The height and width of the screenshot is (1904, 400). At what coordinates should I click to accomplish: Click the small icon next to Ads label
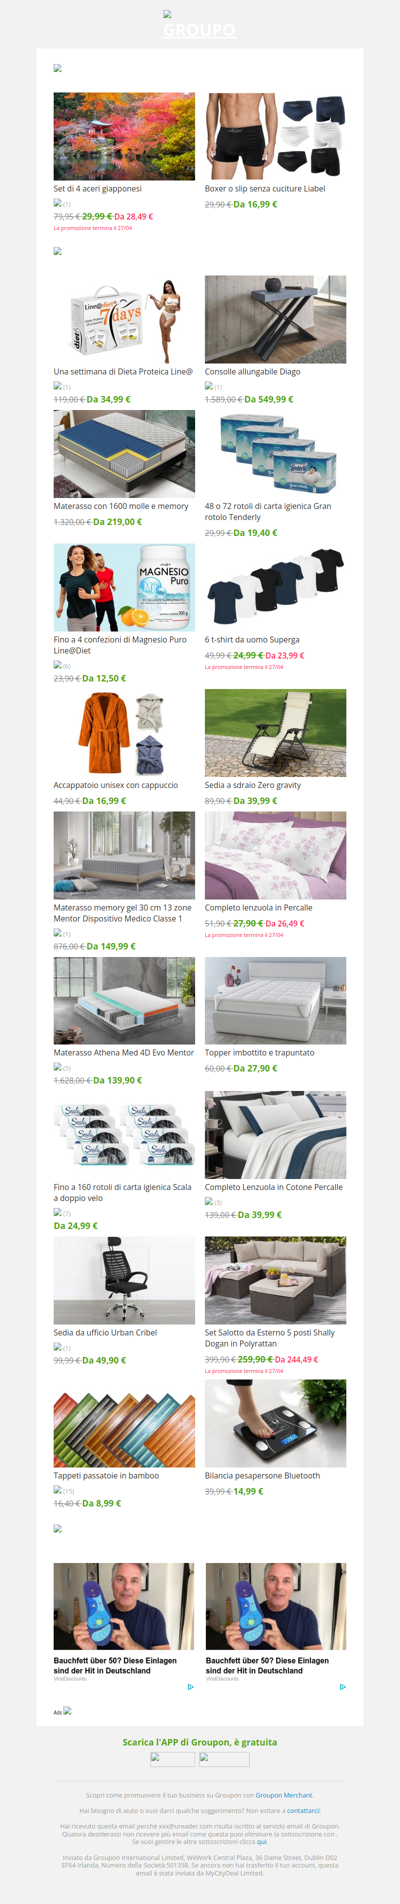point(67,1711)
